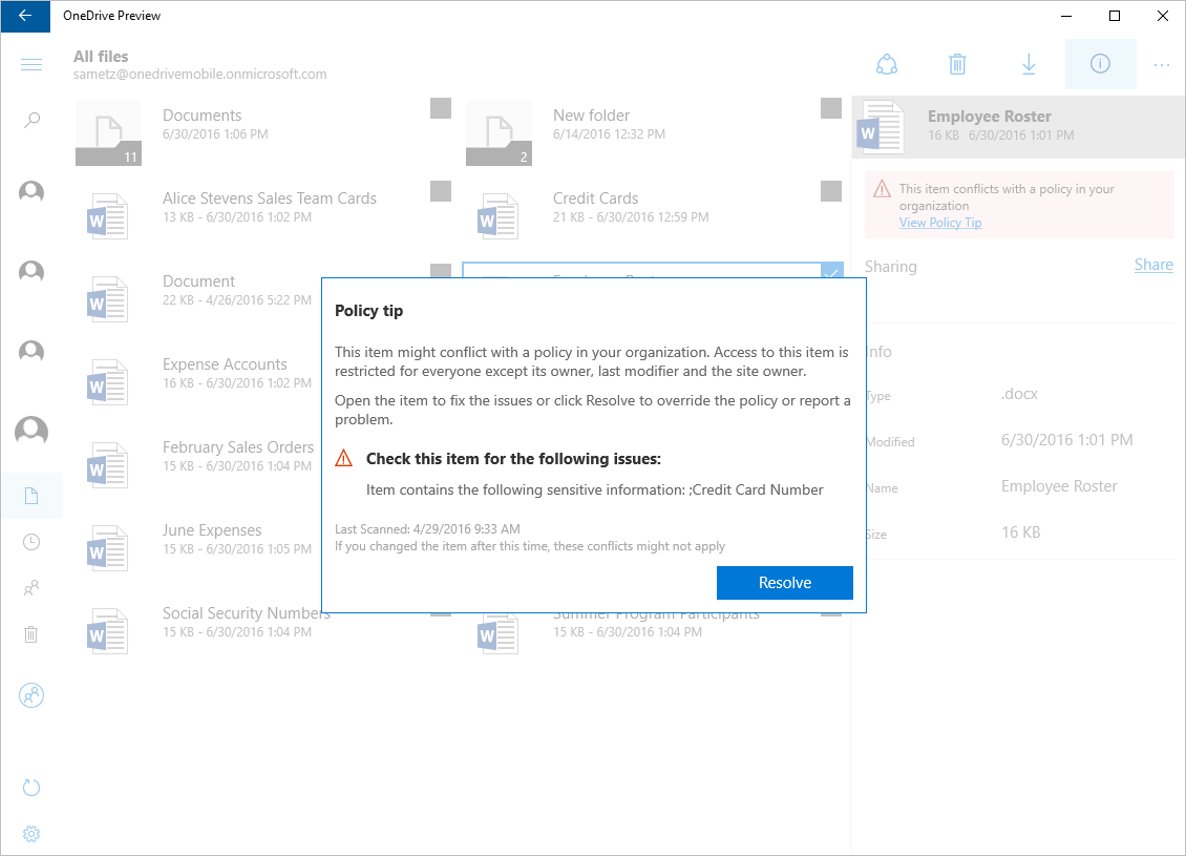Click the Credit Cards document icon
Screen dimensions: 1186x856
point(498,216)
